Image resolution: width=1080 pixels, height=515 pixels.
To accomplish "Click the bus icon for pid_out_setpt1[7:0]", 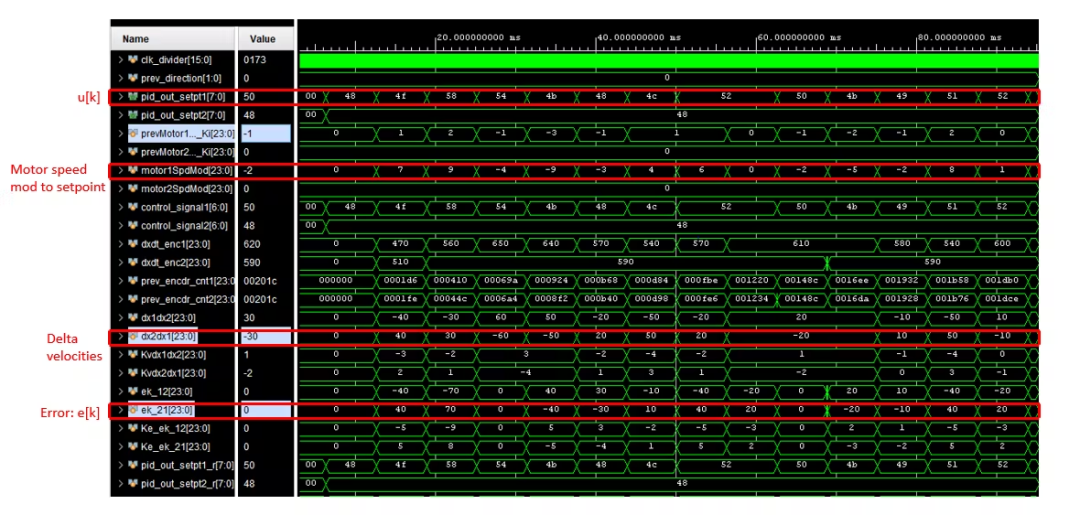I will pyautogui.click(x=131, y=96).
